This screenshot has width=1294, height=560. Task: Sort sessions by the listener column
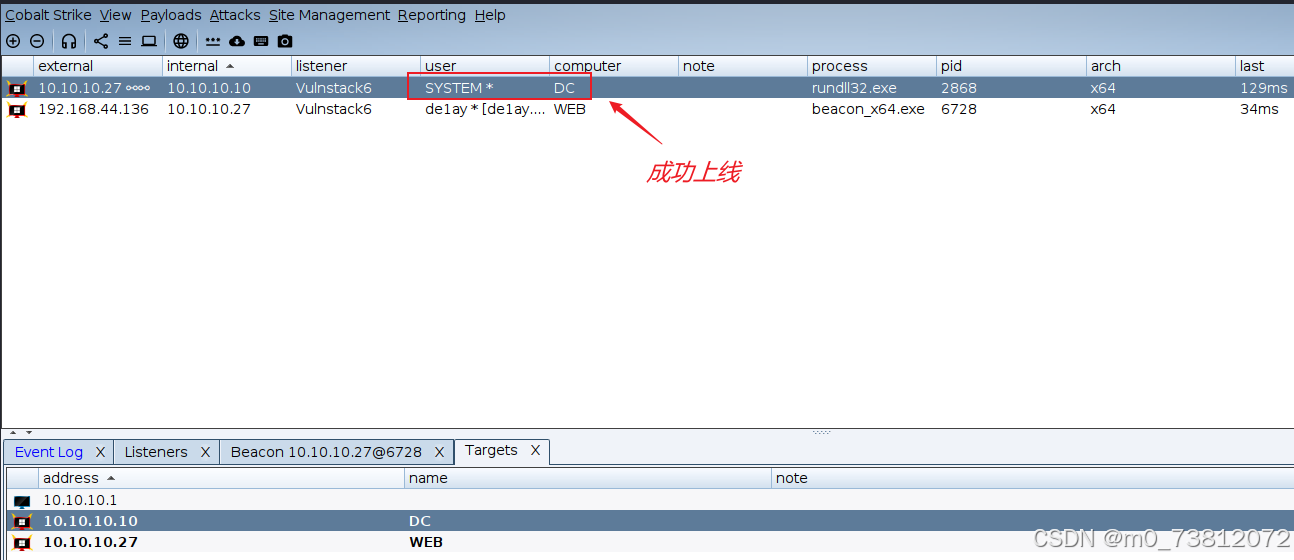[x=356, y=66]
